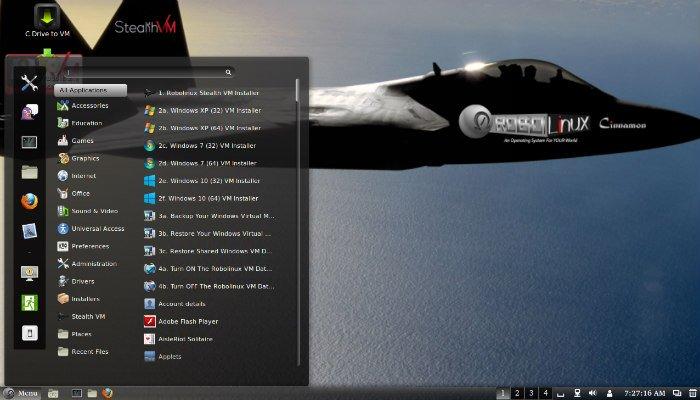Click the Adobe Flash Player red icon
The width and height of the screenshot is (700, 400).
coord(150,321)
